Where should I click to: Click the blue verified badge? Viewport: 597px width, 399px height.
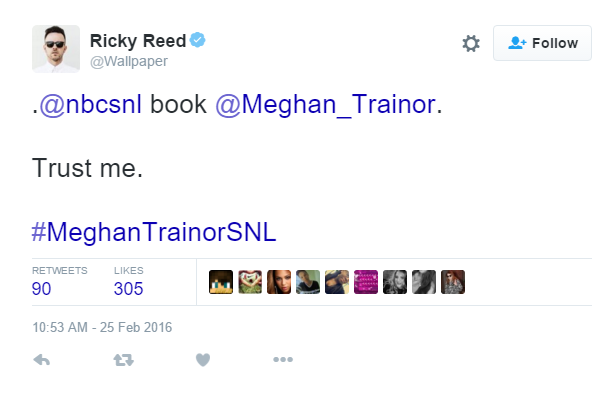(x=198, y=40)
